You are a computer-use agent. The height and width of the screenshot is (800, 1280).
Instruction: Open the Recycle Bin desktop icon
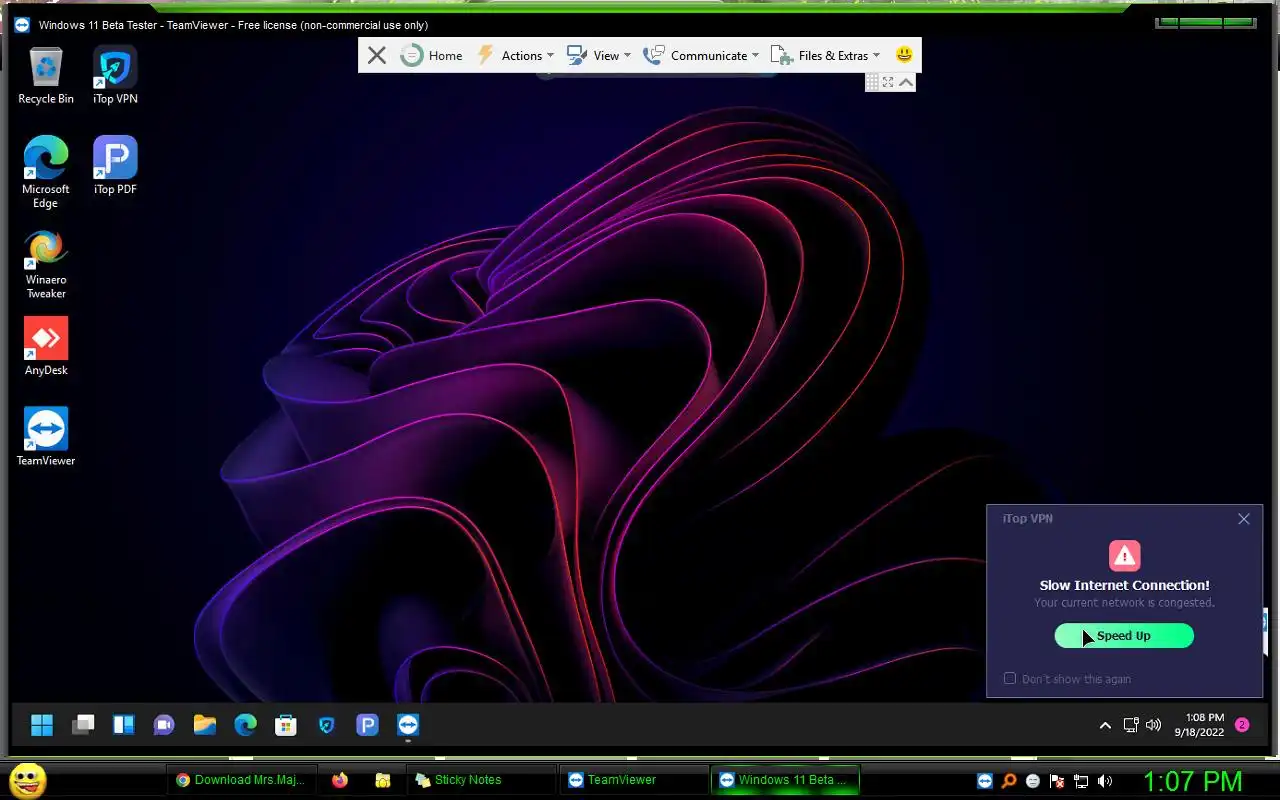[x=46, y=76]
